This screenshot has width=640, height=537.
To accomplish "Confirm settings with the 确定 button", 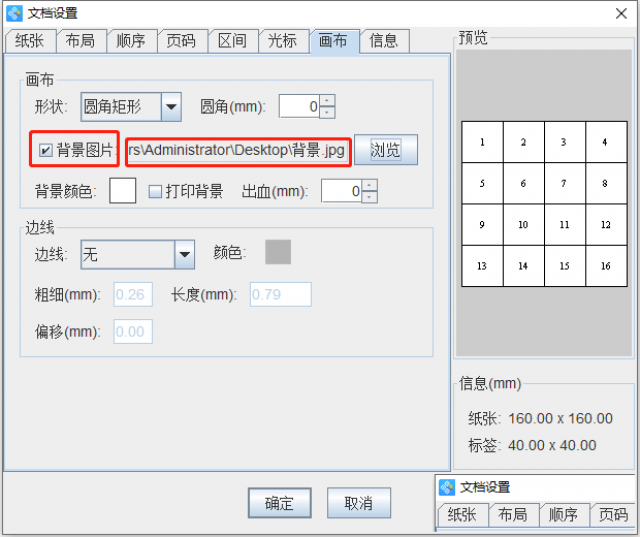I will (280, 503).
